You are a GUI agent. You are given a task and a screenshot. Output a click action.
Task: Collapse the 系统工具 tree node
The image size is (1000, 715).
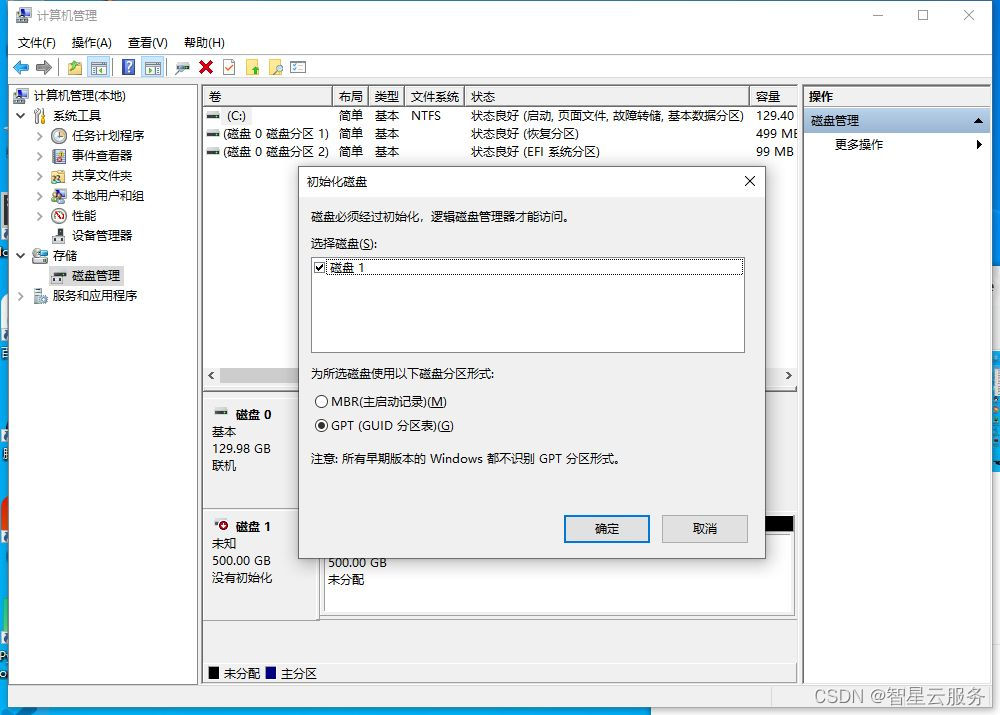click(x=21, y=115)
